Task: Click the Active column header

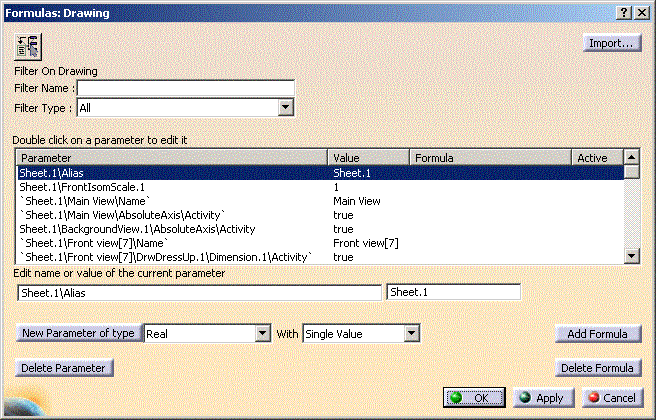Action: tap(596, 158)
